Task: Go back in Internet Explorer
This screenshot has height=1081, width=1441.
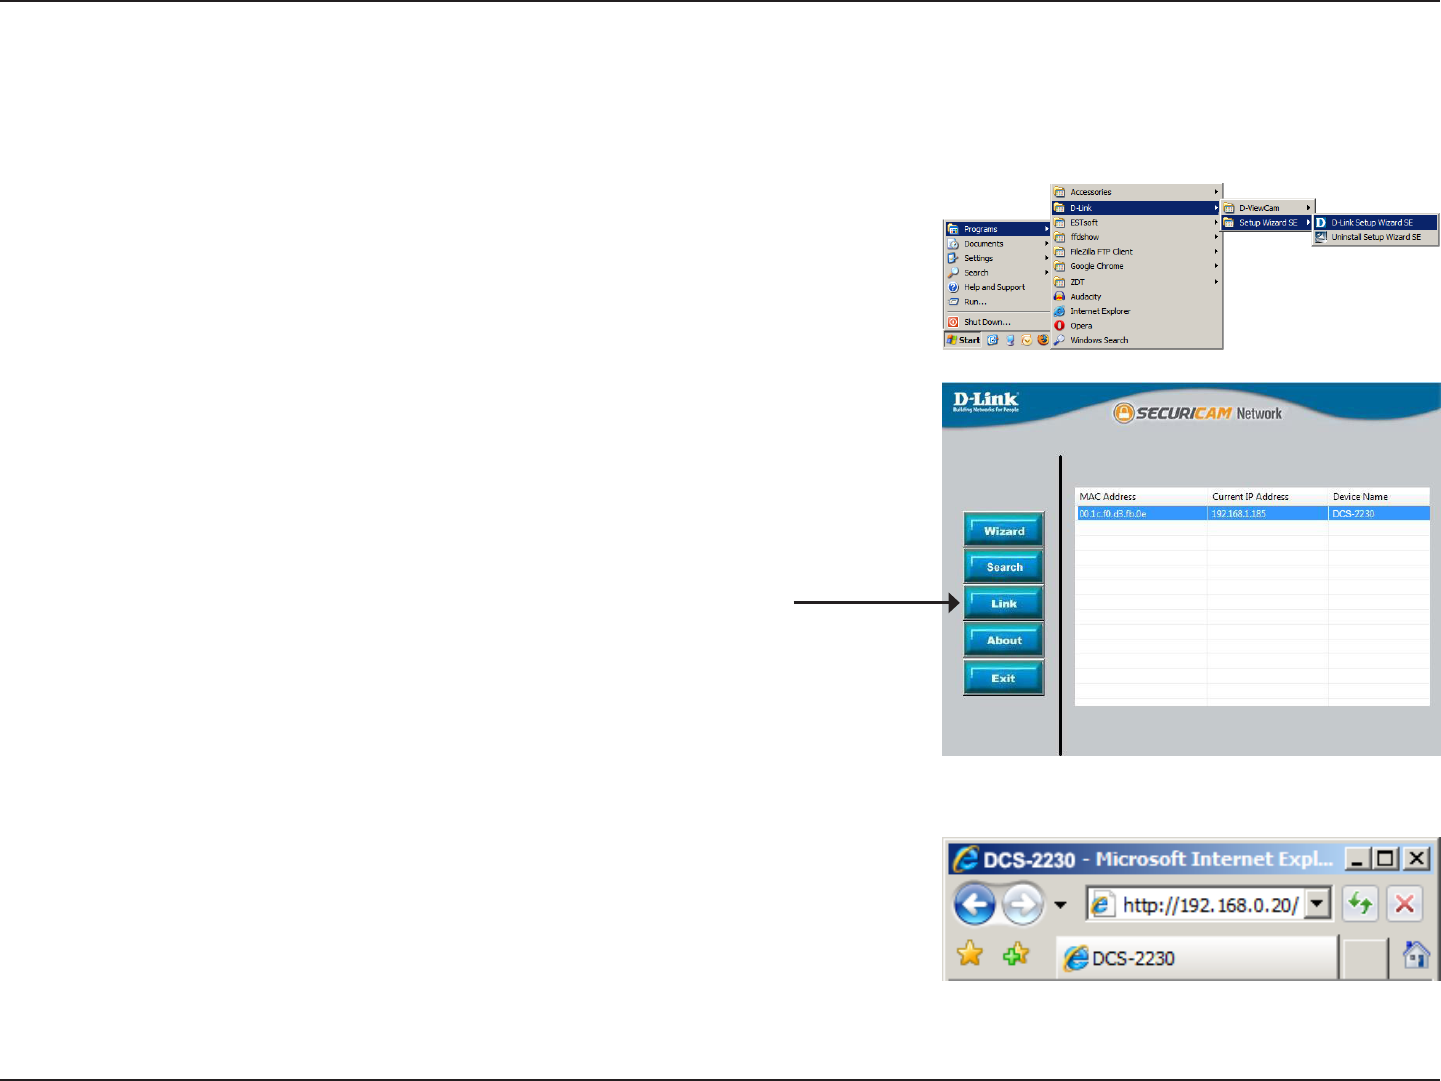Action: click(x=974, y=905)
